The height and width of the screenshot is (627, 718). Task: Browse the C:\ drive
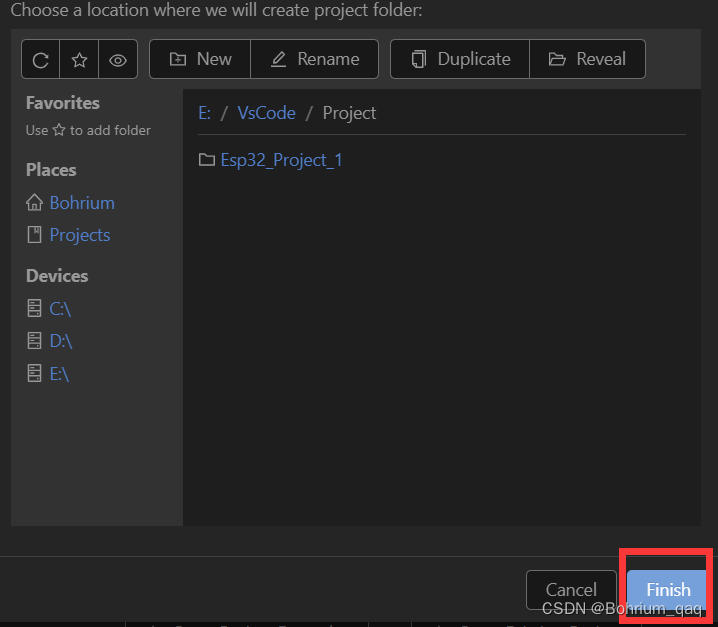coord(60,309)
